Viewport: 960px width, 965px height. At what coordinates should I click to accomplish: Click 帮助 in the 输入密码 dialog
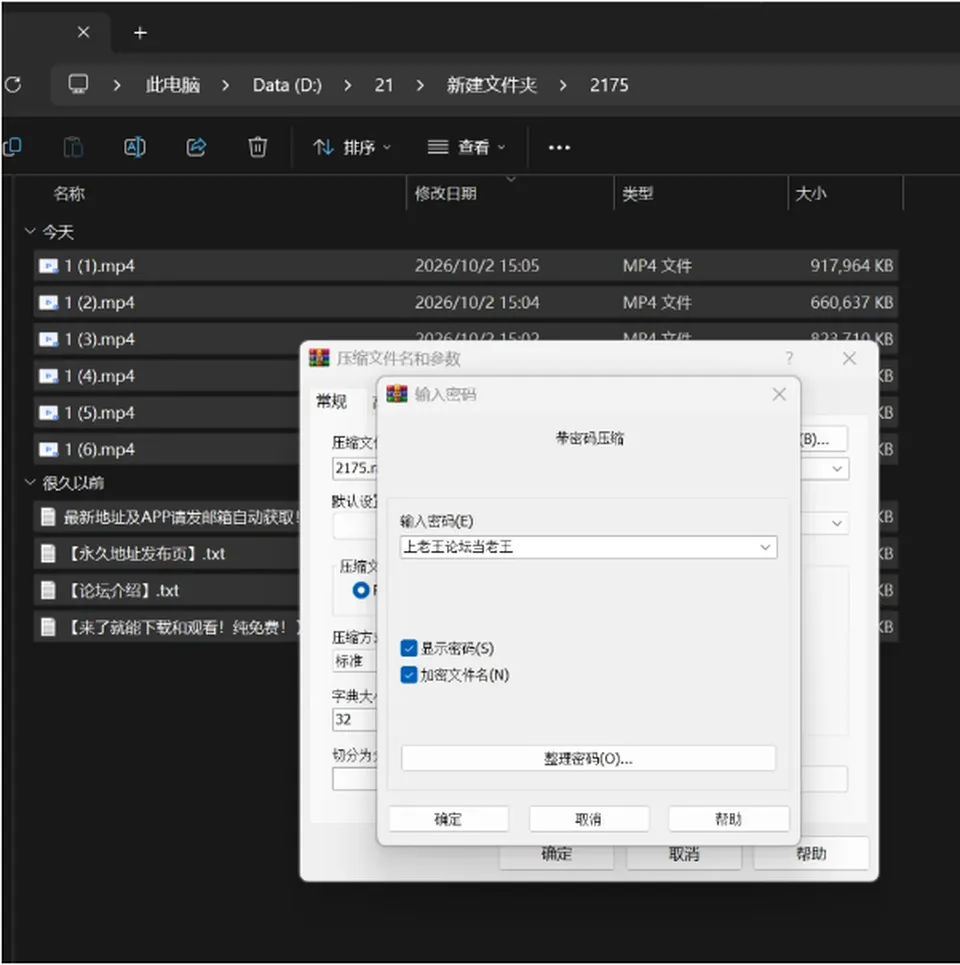point(729,819)
